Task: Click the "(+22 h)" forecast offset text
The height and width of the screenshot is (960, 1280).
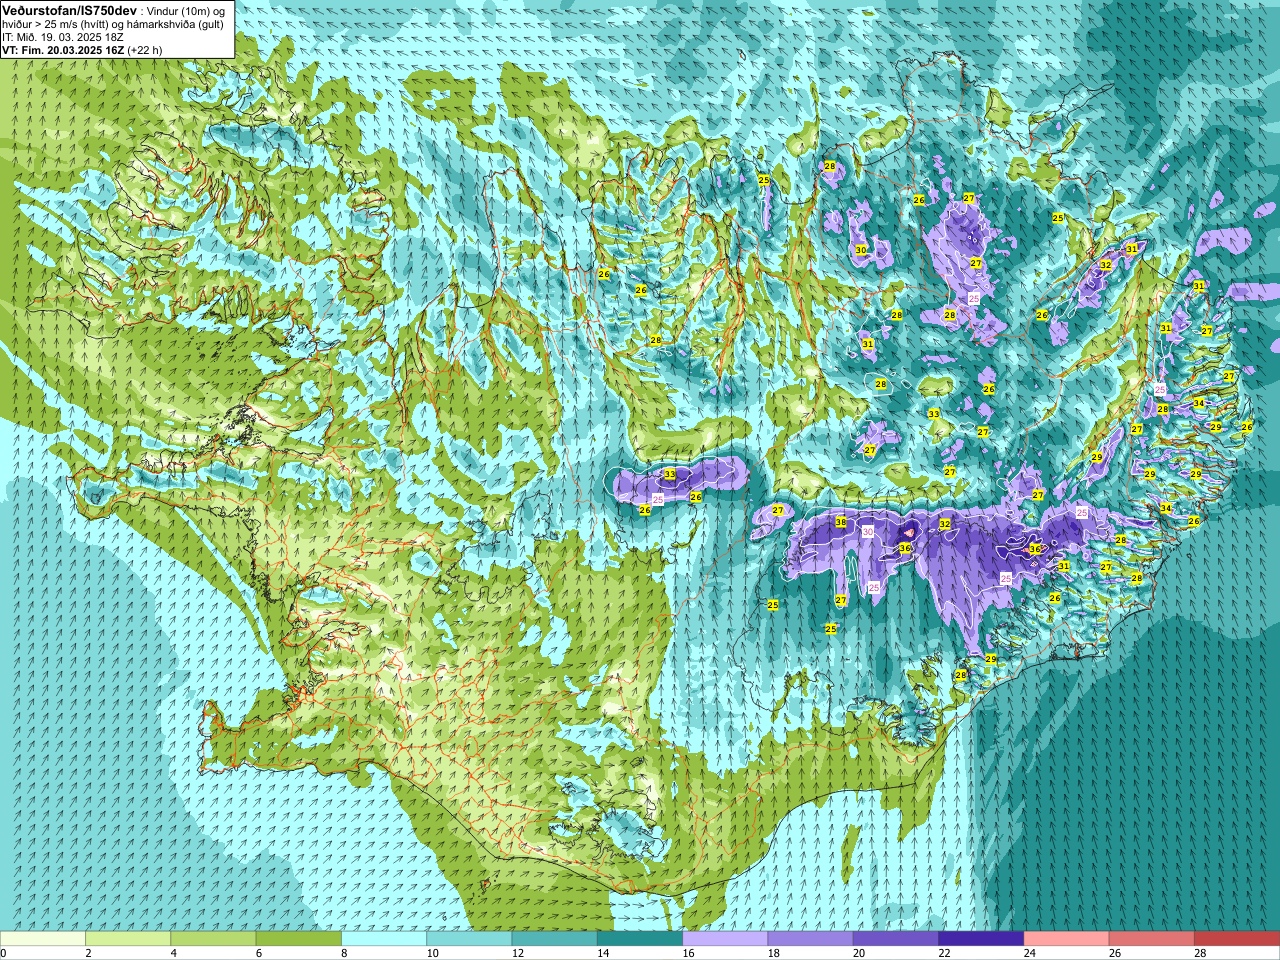Action: [145, 49]
